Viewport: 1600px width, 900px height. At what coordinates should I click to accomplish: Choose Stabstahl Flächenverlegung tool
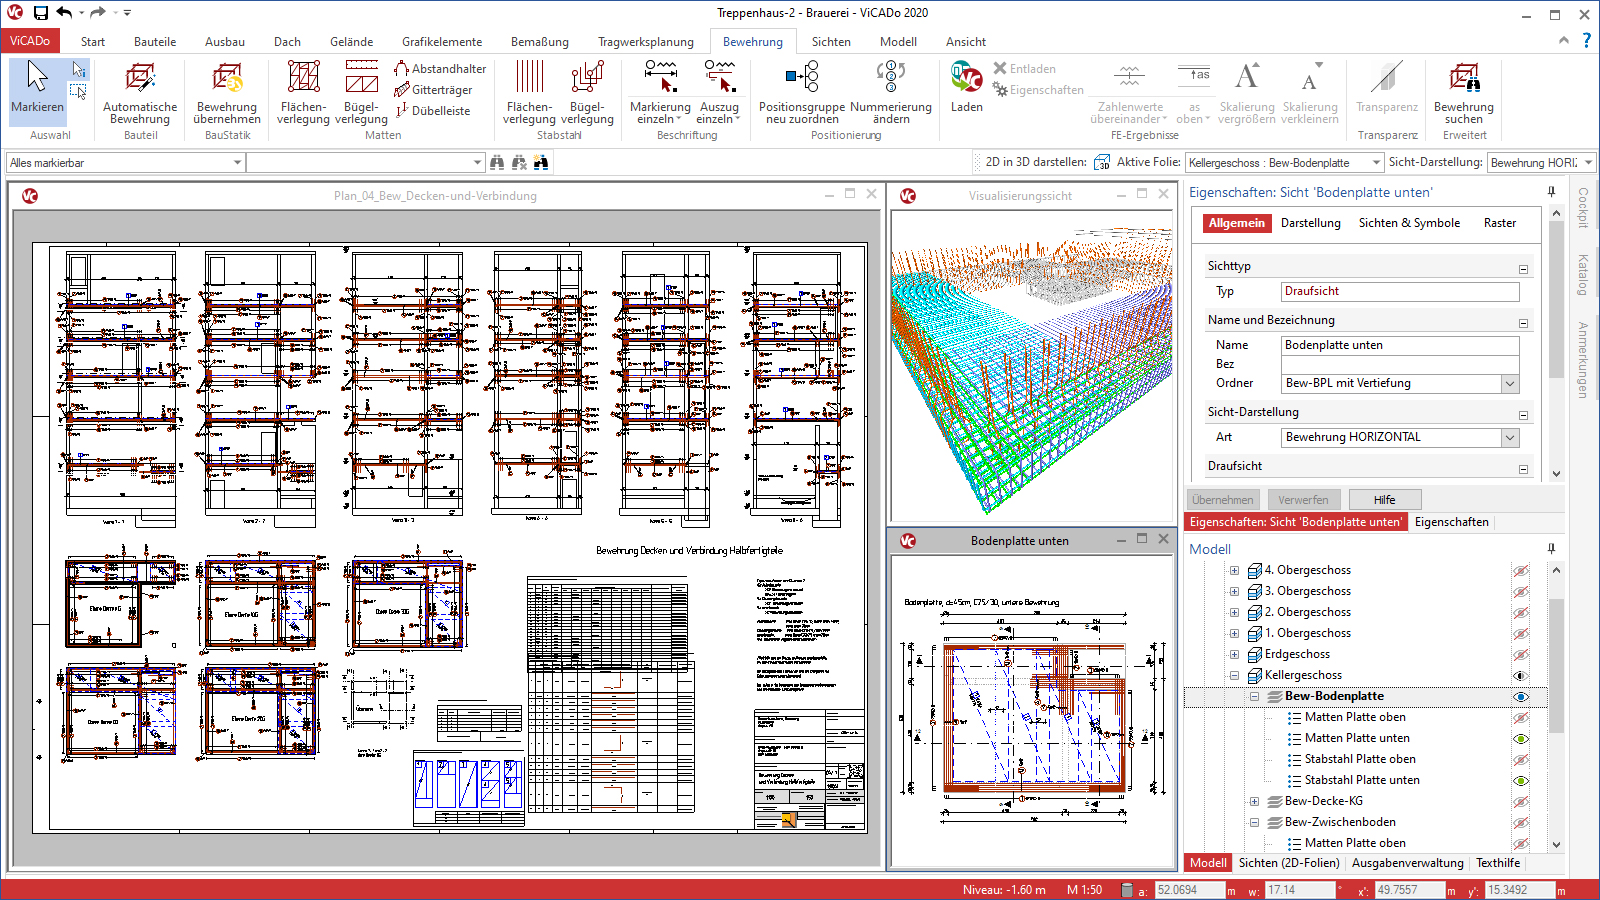529,92
